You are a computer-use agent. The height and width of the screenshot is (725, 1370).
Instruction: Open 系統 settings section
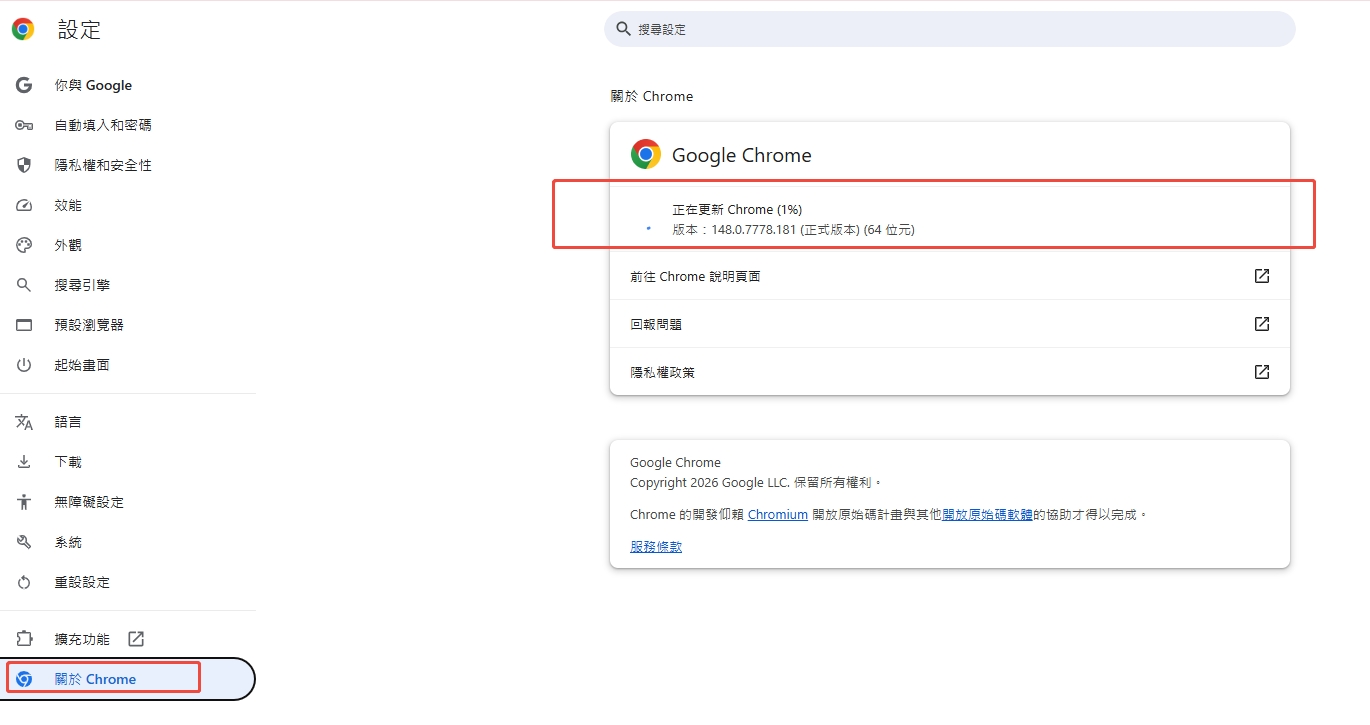pyautogui.click(x=128, y=542)
